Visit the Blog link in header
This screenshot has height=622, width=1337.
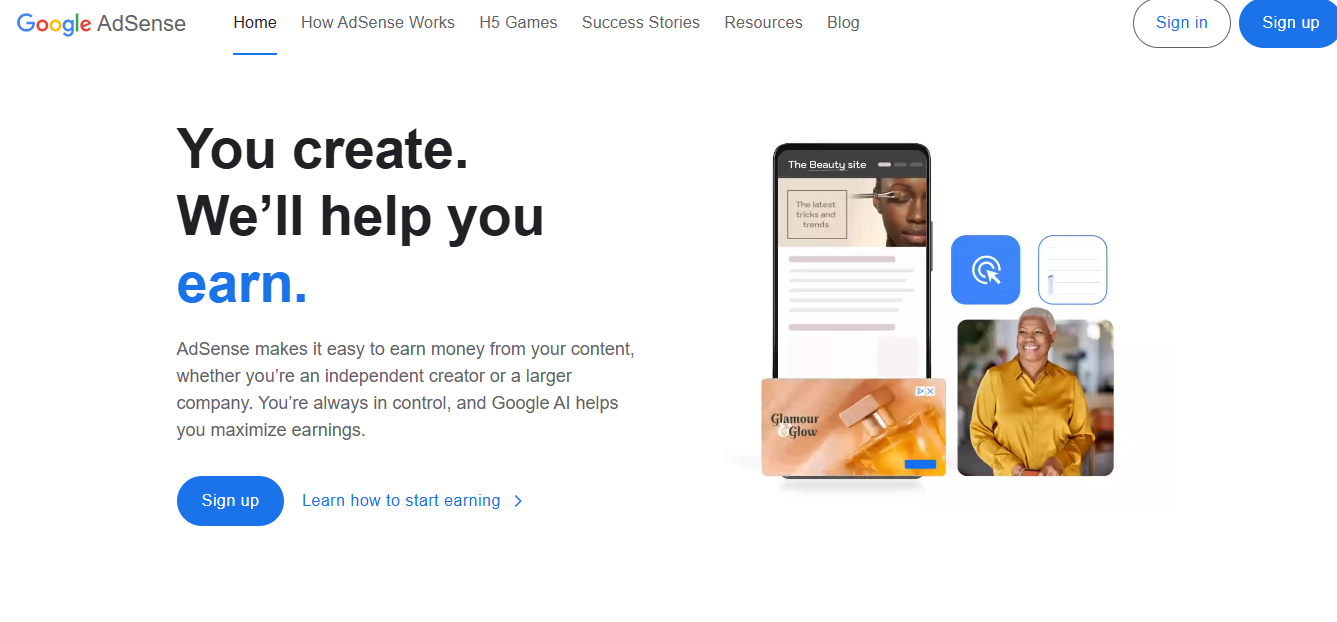pos(843,22)
